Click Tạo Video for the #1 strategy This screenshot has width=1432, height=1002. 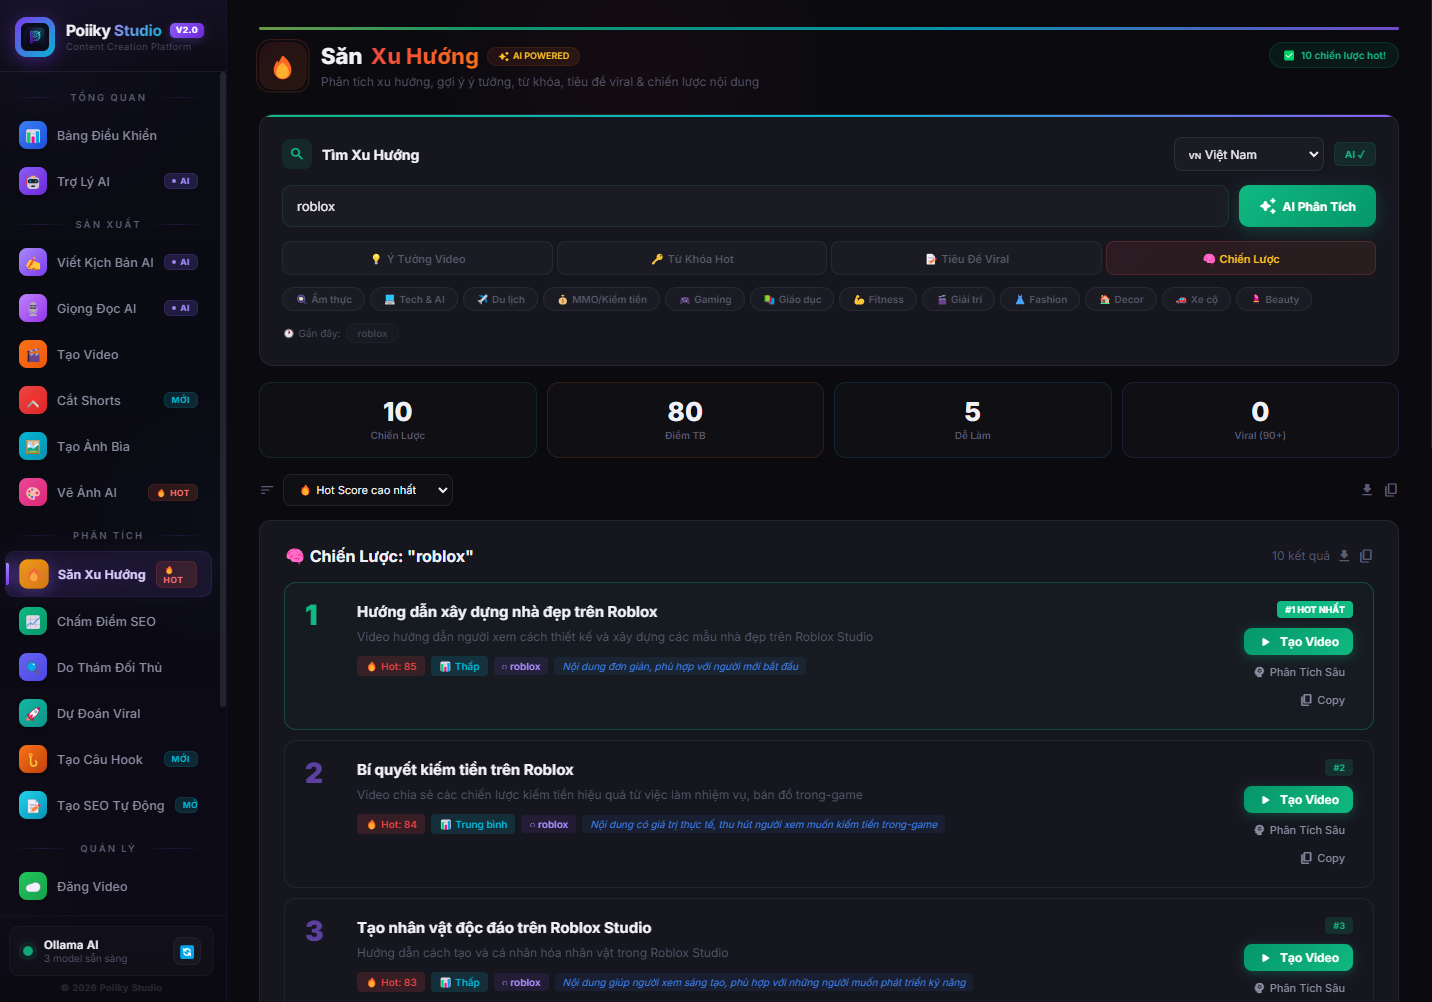[1298, 642]
